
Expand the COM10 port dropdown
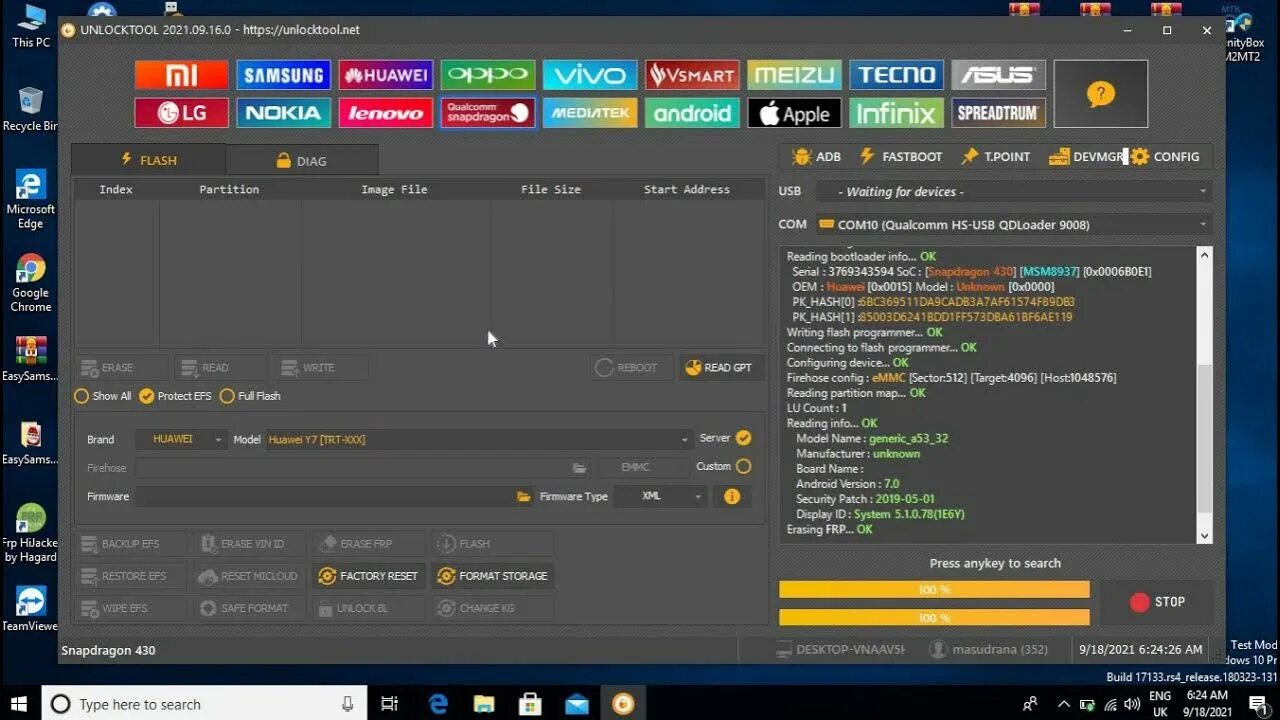pos(1013,224)
